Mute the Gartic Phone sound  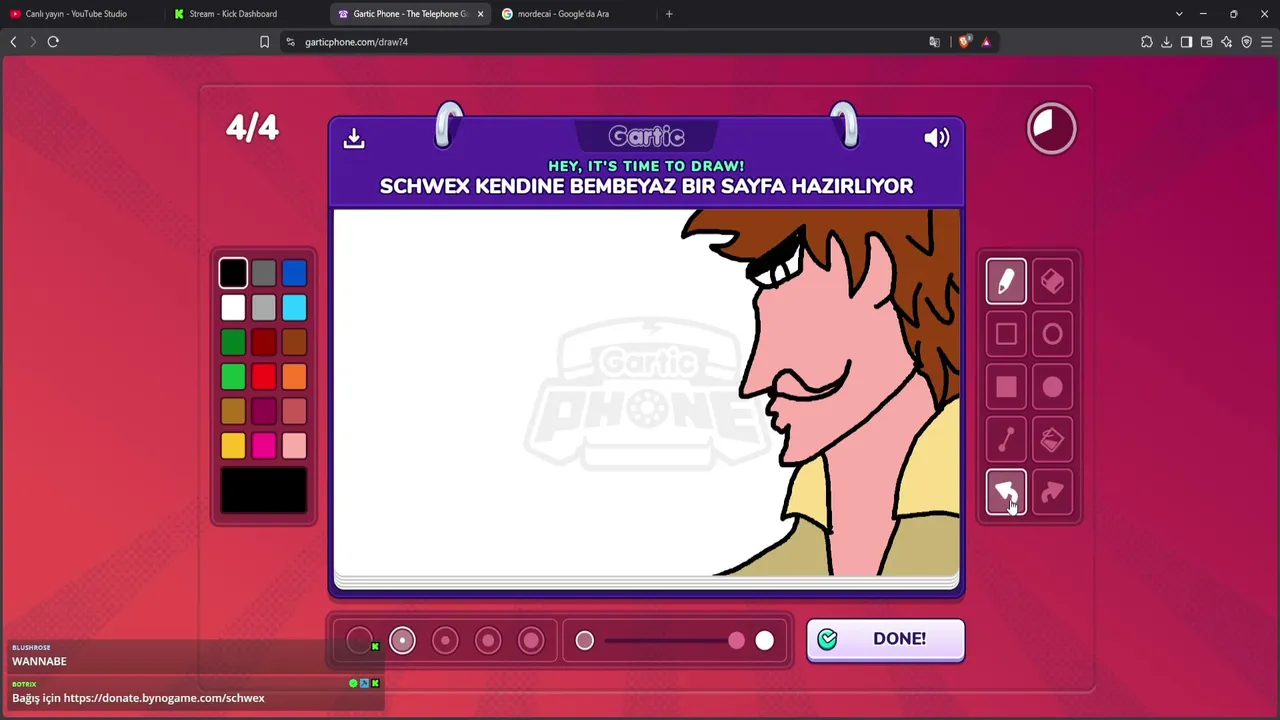coord(936,138)
